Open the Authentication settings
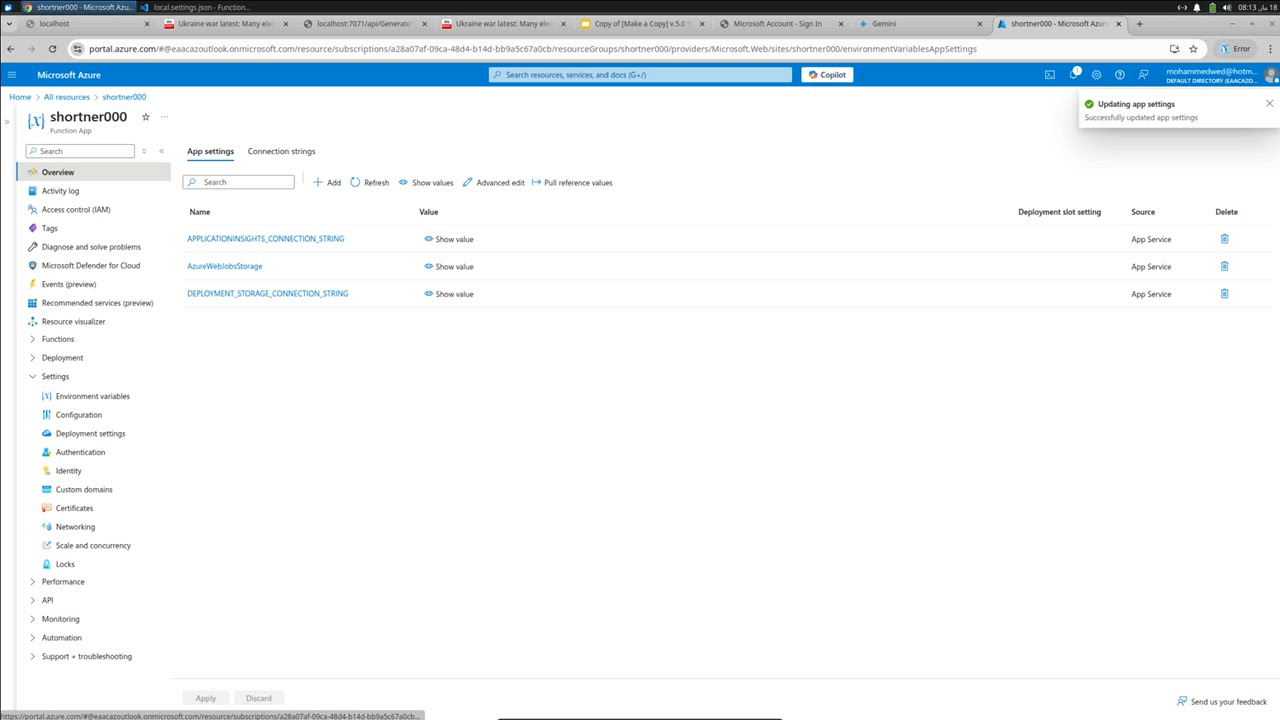 80,452
